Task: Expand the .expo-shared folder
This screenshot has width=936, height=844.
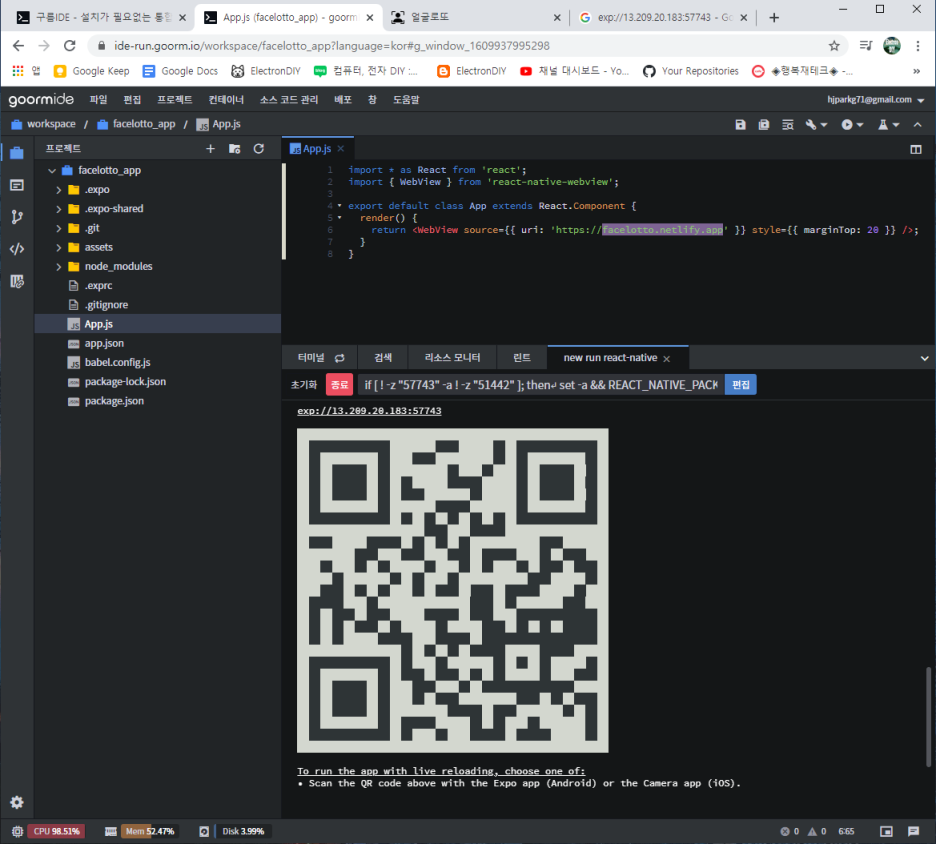Action: click(58, 209)
